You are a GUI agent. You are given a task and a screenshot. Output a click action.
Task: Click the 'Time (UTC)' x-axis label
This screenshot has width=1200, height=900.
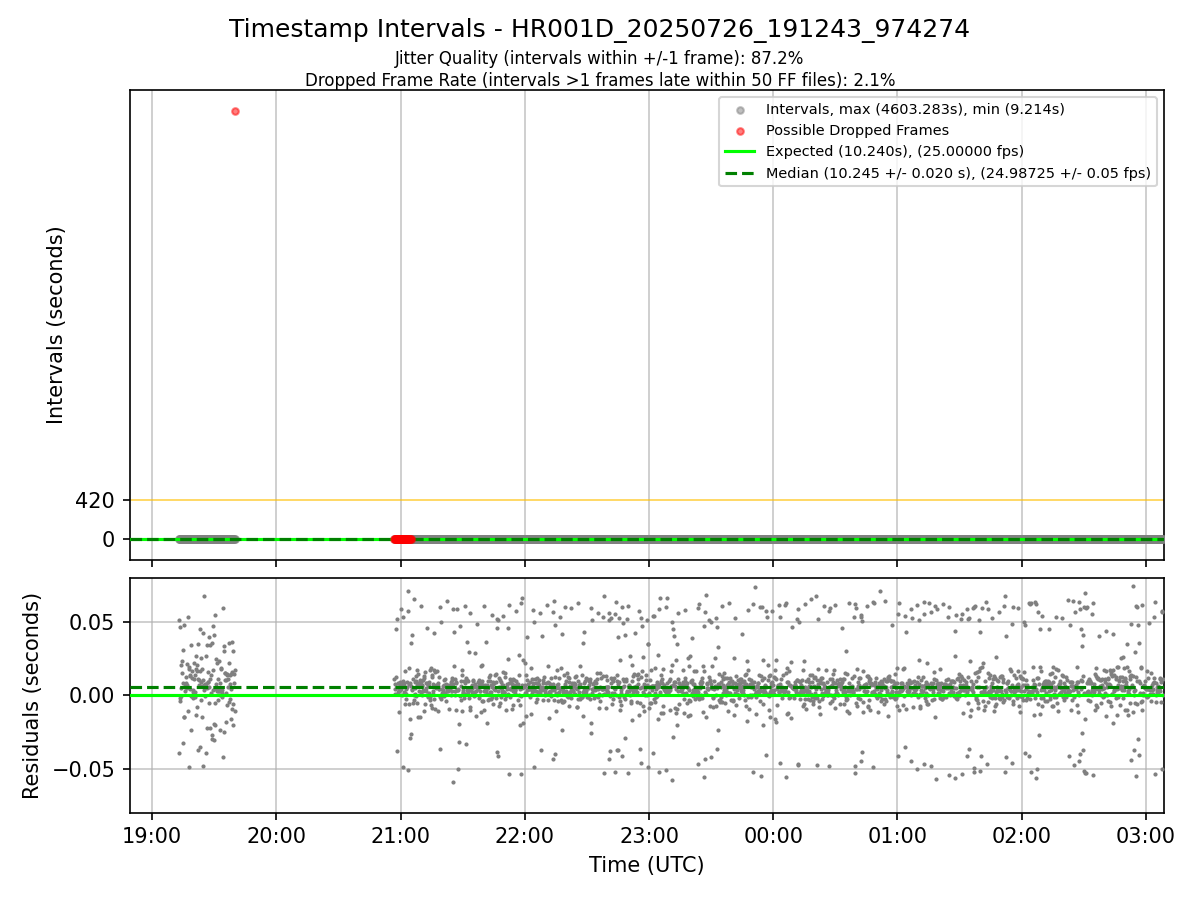[x=646, y=865]
